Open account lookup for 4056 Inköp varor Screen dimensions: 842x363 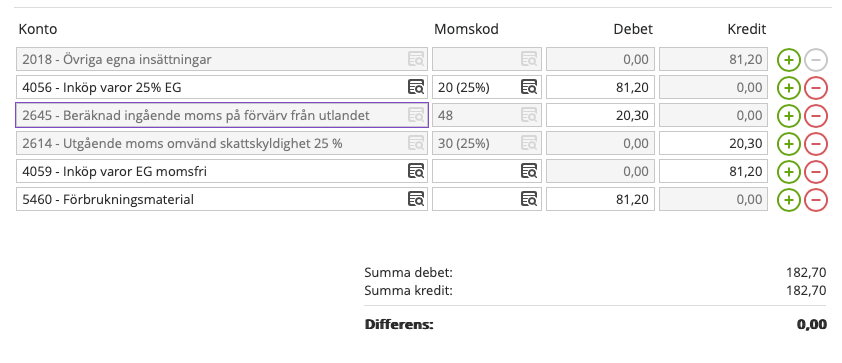tap(416, 88)
